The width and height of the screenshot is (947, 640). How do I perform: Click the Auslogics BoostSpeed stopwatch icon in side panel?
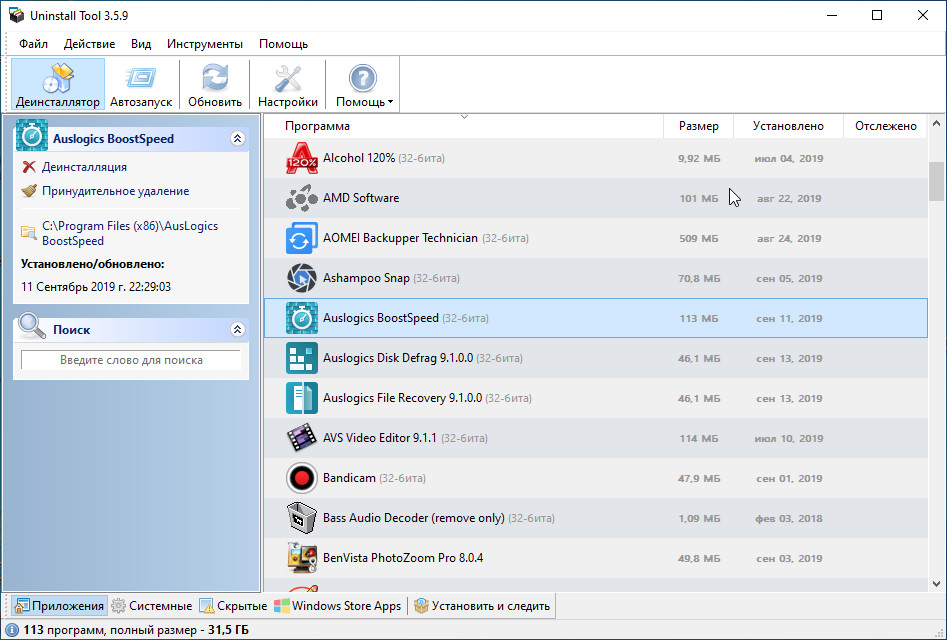click(31, 135)
